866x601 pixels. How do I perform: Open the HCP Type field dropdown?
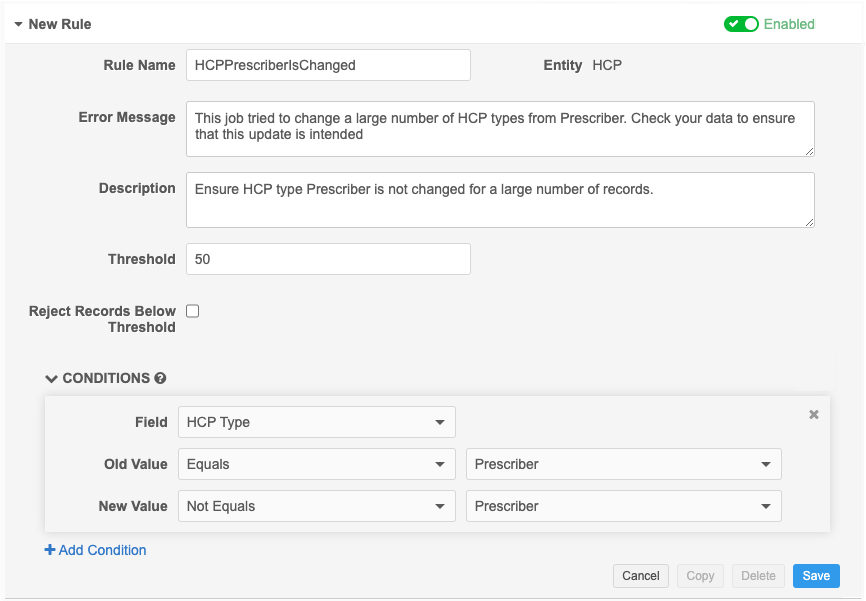[316, 422]
